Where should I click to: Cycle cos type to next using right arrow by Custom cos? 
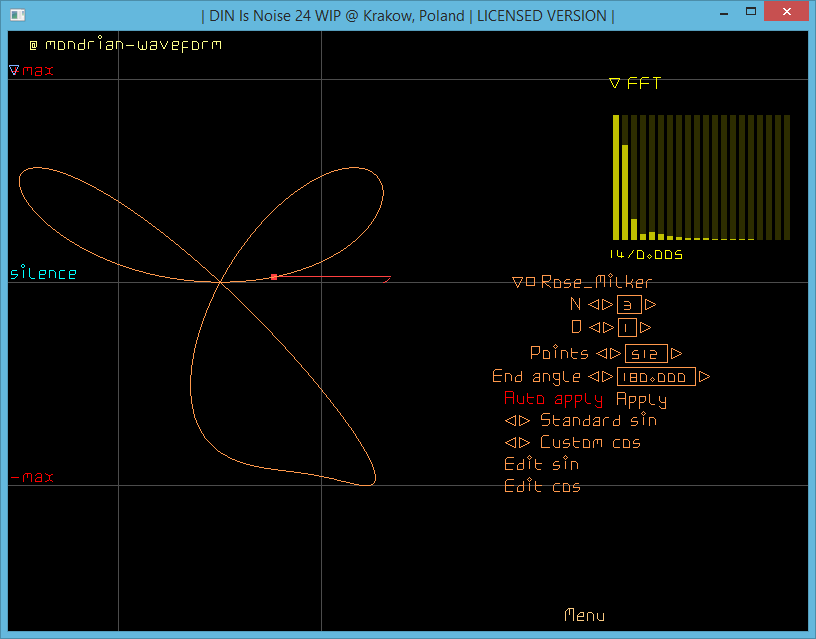click(526, 443)
